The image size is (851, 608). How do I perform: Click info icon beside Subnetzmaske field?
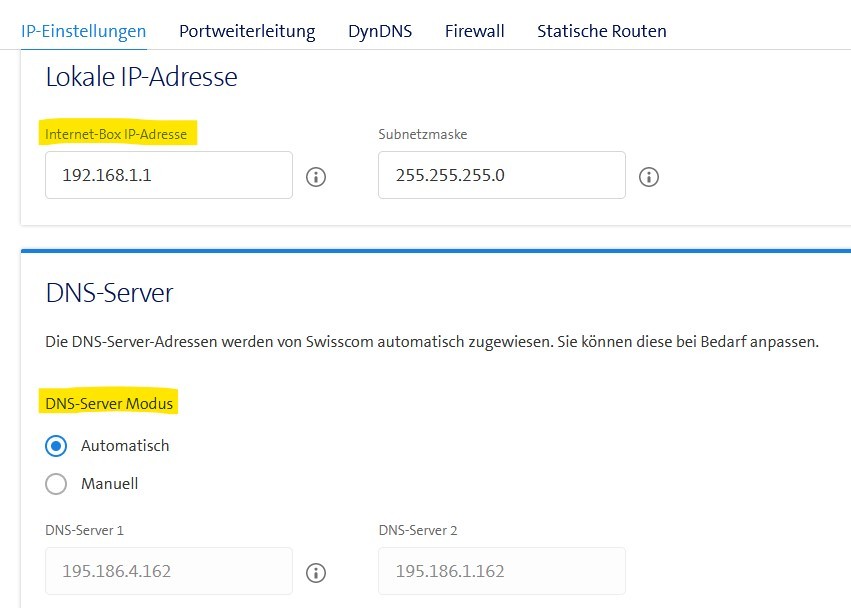coord(649,177)
